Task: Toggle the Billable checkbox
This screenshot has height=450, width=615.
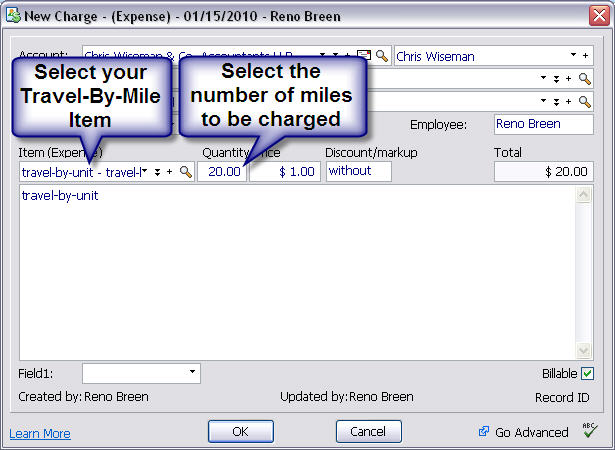Action: pos(587,374)
